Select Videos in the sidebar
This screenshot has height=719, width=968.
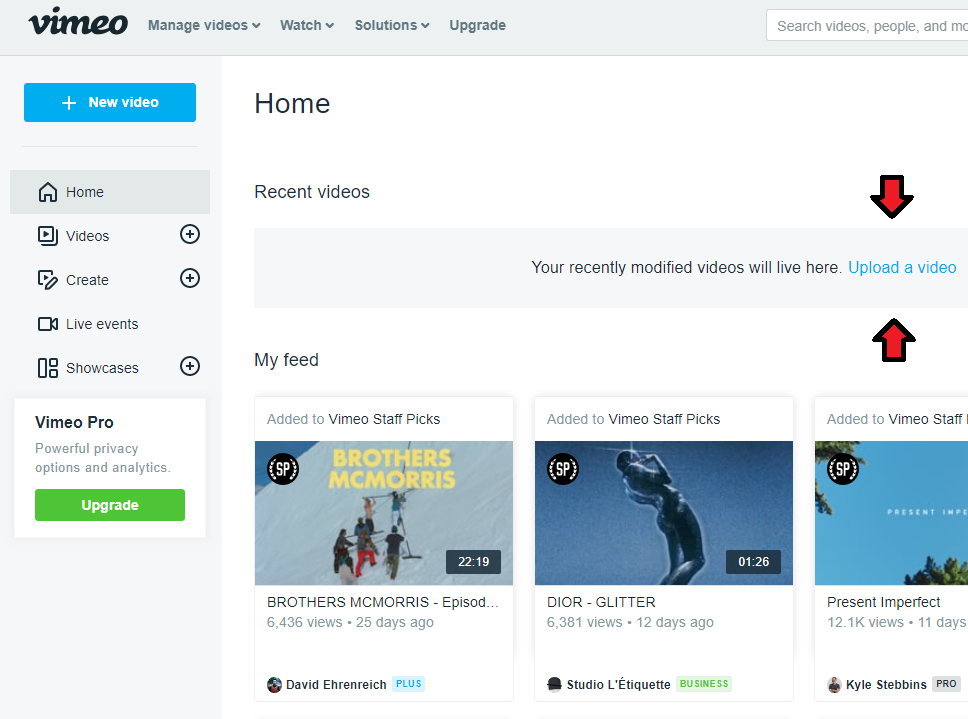click(88, 236)
